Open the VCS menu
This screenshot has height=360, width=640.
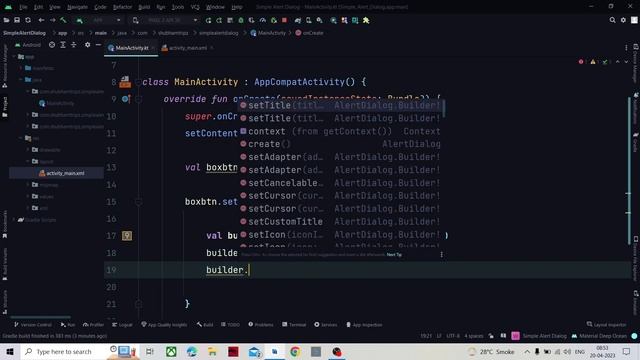click(195, 7)
